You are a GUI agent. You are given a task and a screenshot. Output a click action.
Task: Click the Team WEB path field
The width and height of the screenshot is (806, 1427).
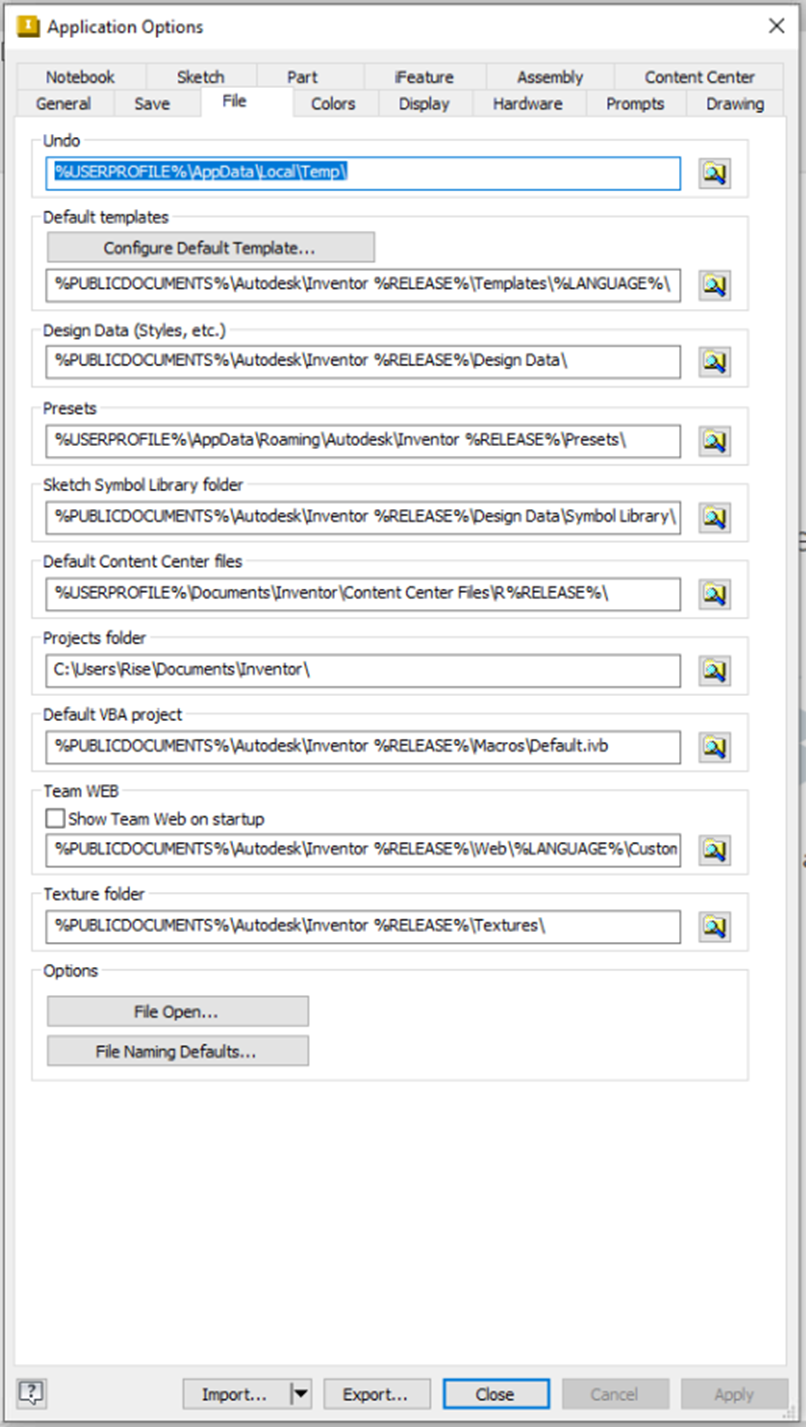tap(363, 849)
